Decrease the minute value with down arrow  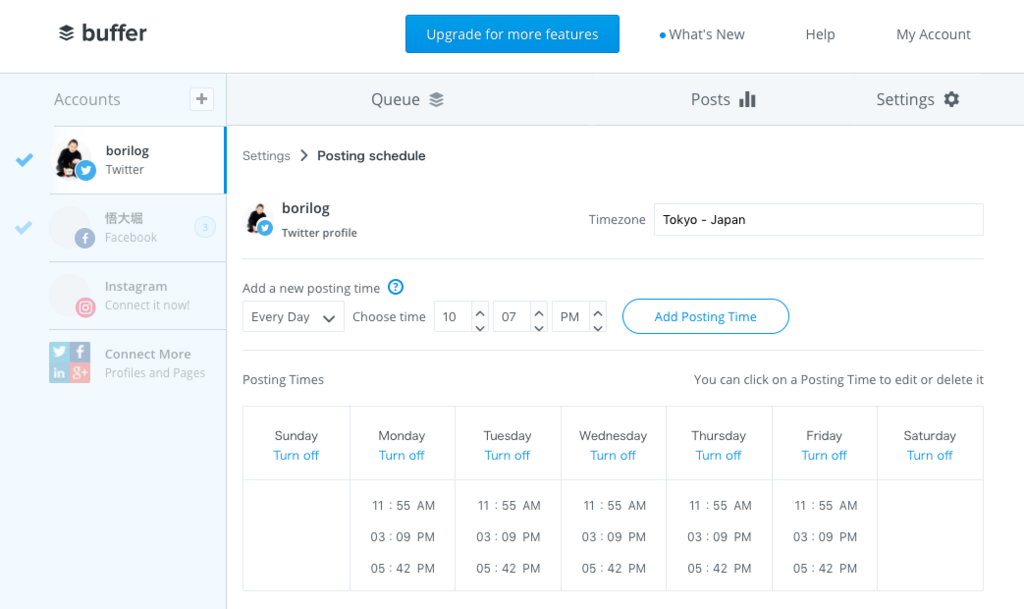pyautogui.click(x=539, y=326)
